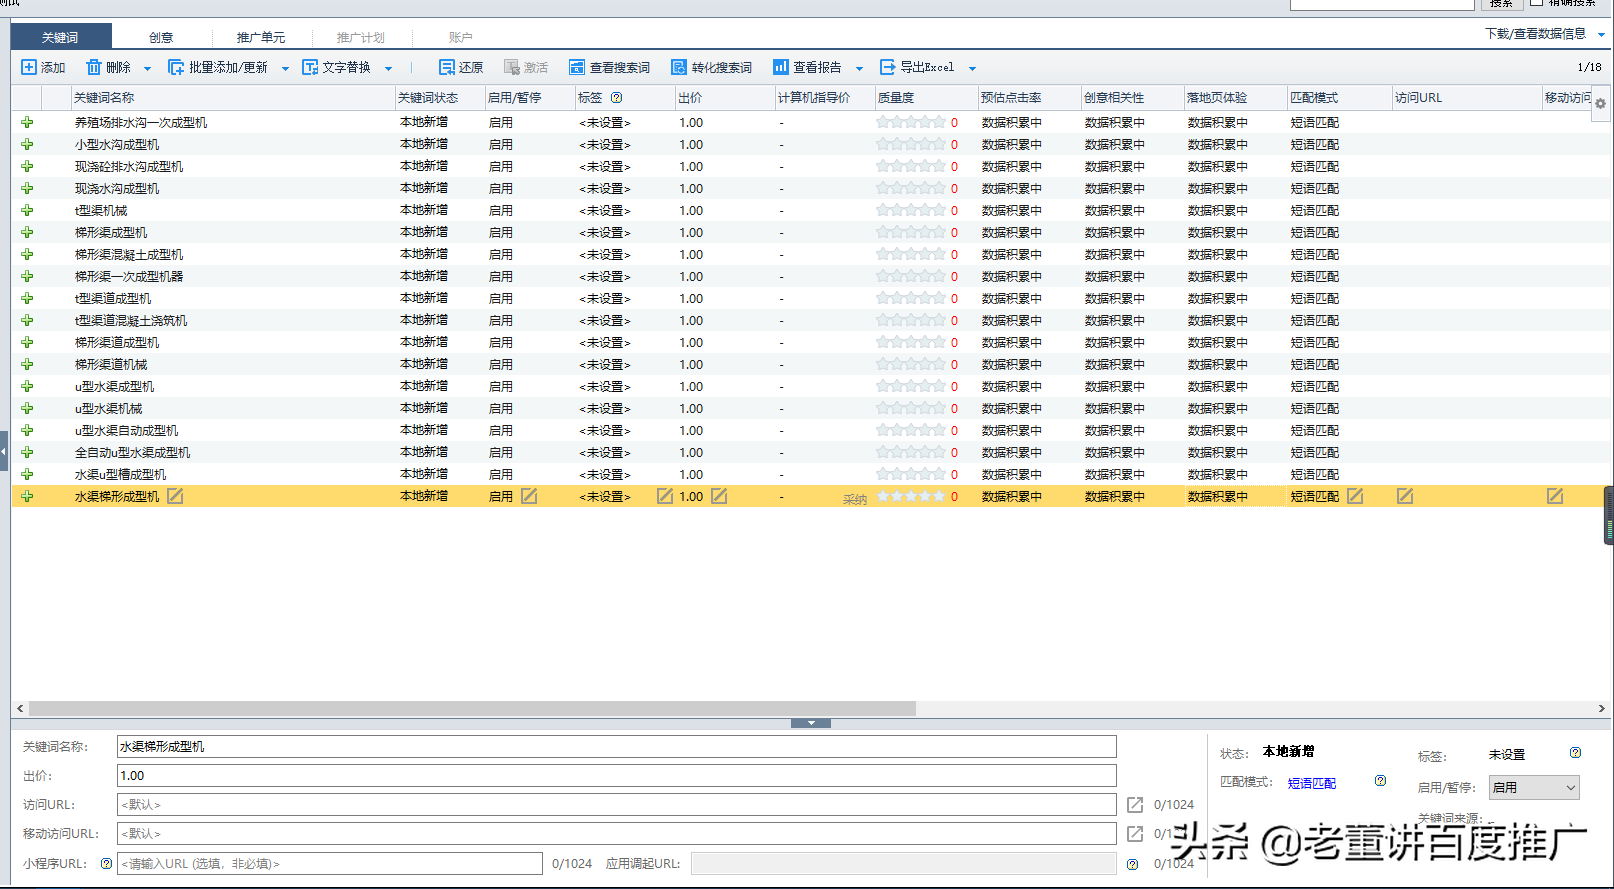Switch to the 账户 tab
This screenshot has height=889, width=1614.
(460, 37)
